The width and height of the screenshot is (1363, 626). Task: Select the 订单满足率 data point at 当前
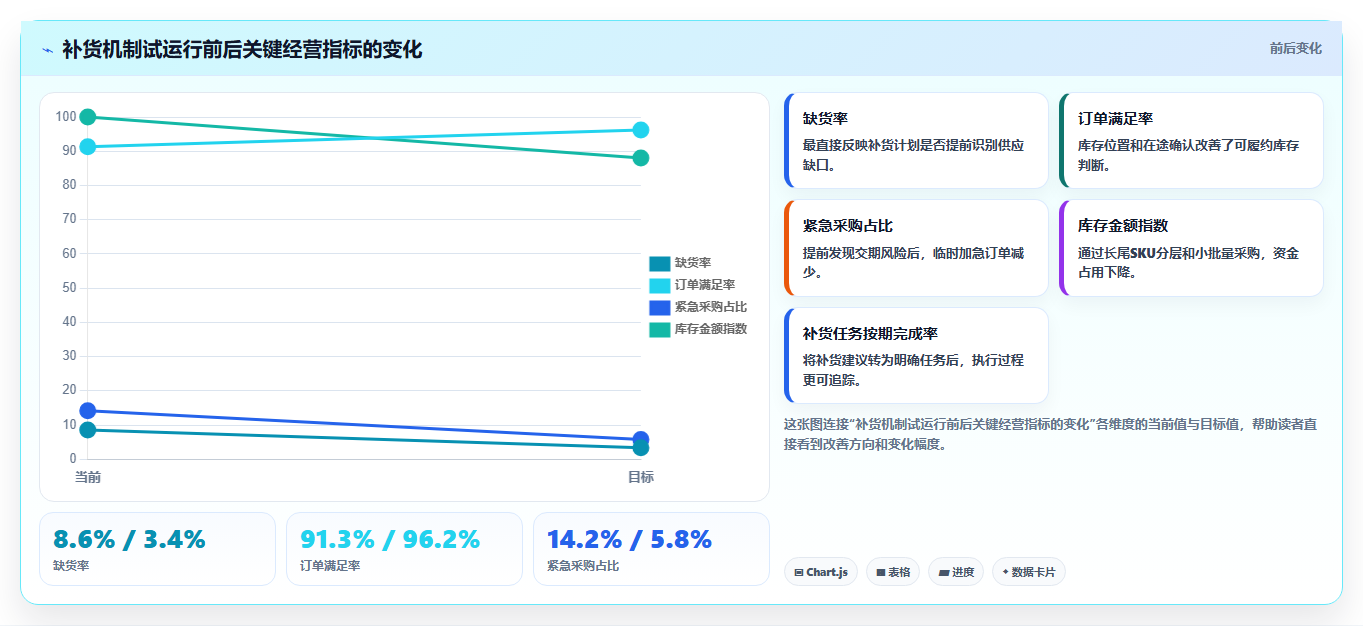tap(88, 147)
